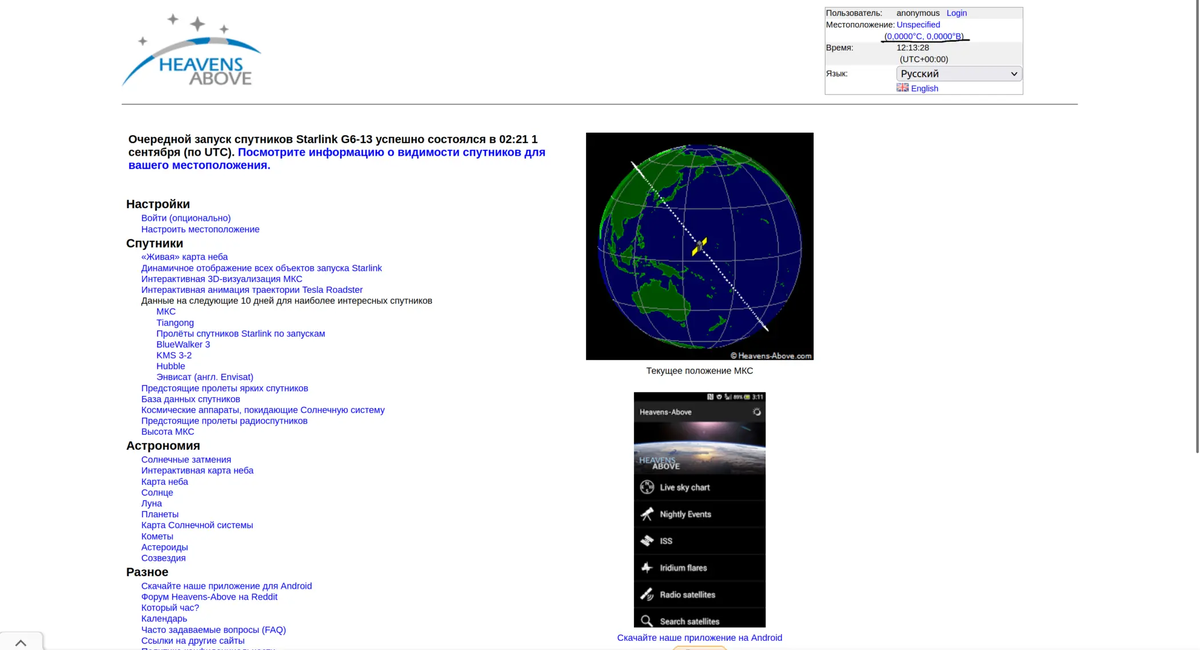1200x650 pixels.
Task: Click the Android app screenshot image
Action: click(700, 510)
